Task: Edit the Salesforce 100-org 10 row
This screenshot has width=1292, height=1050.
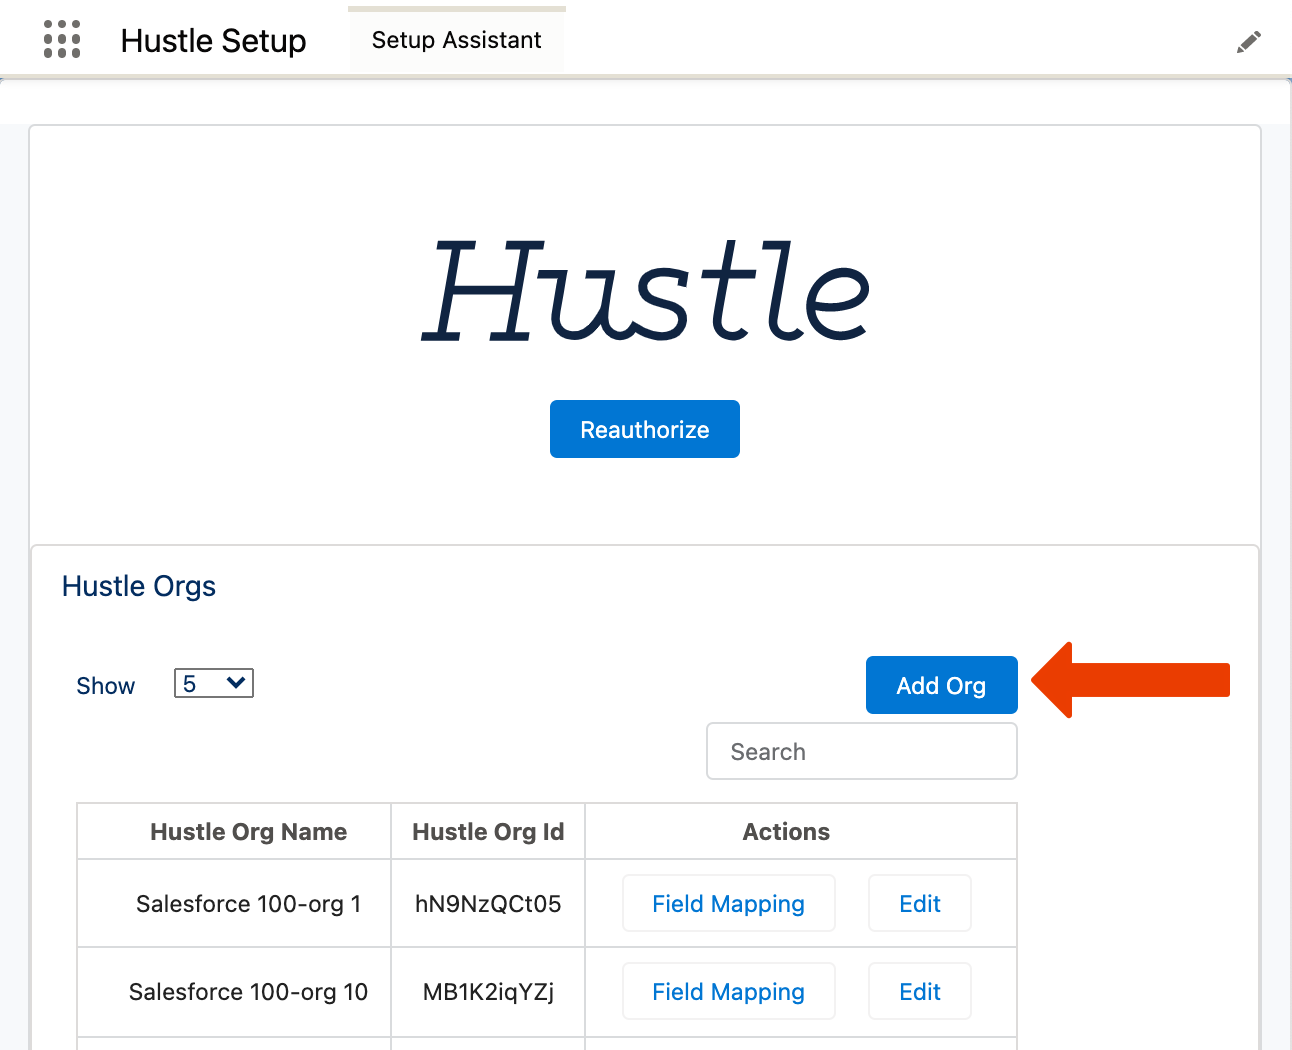Action: coord(919,991)
